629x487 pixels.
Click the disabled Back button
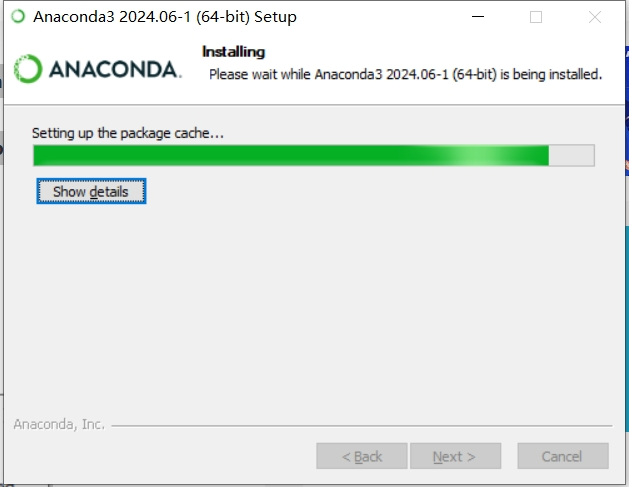(x=362, y=456)
